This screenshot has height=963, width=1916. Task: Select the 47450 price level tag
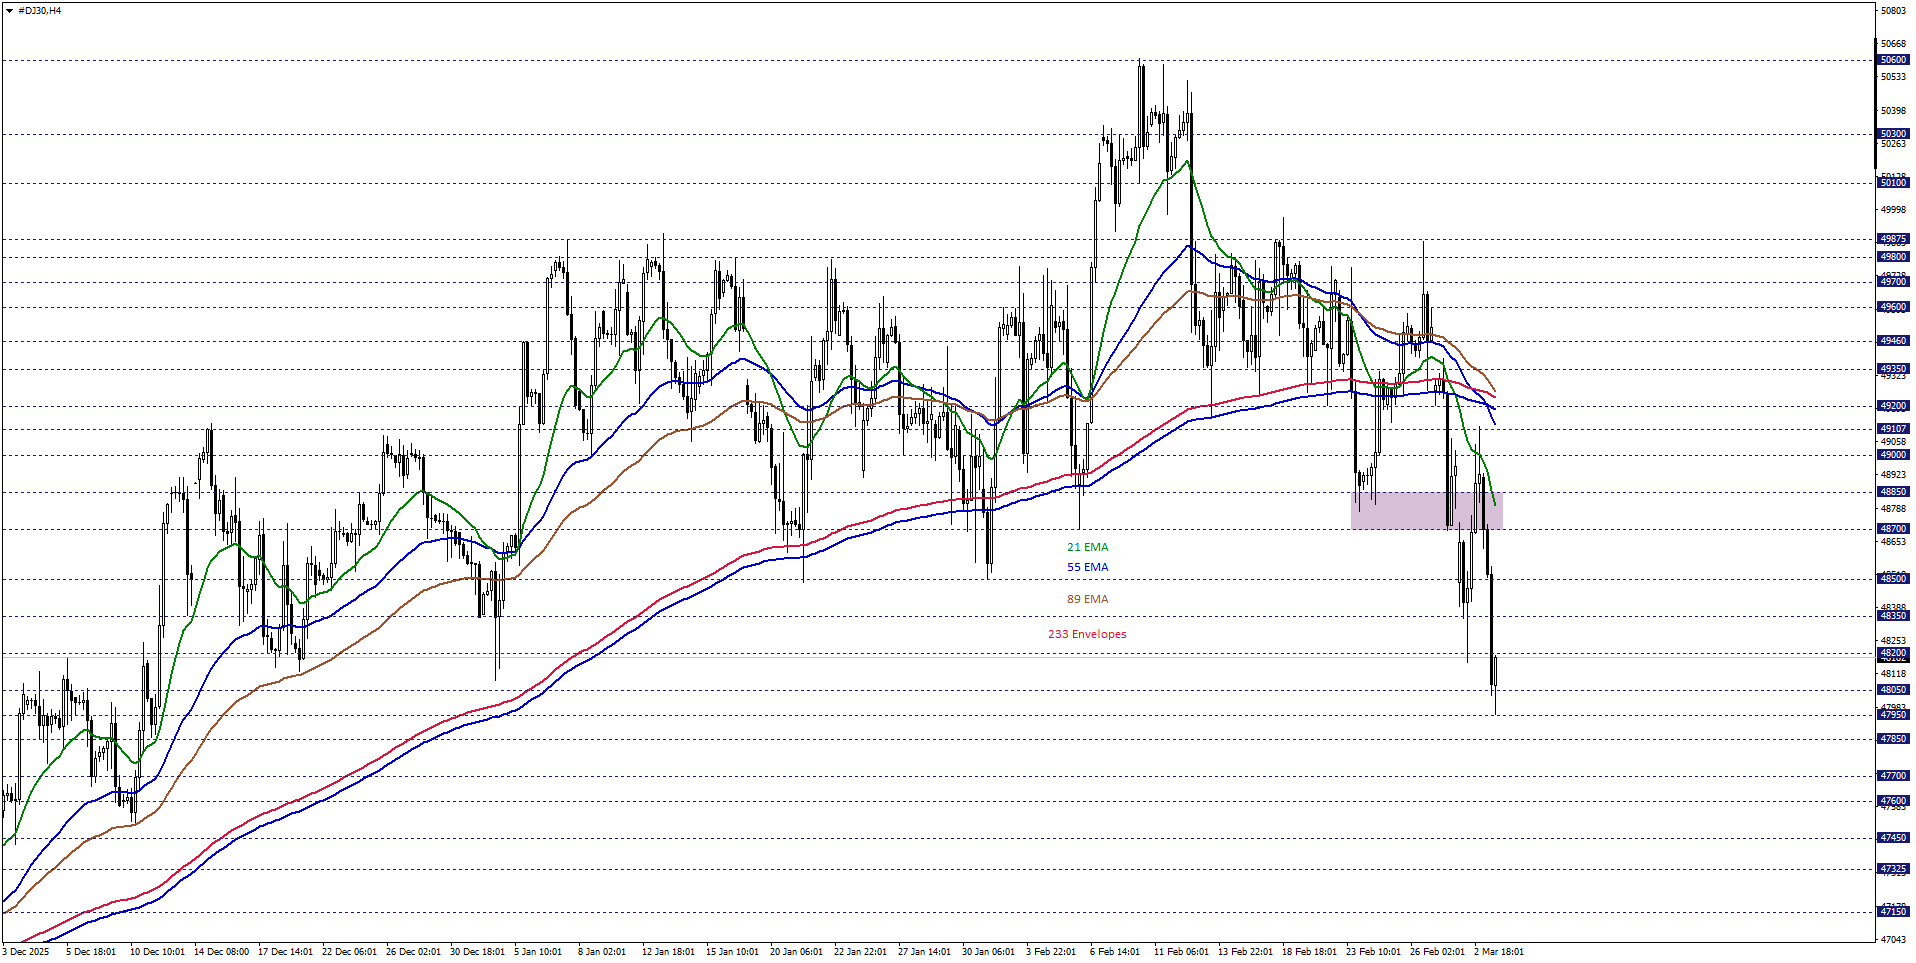pos(1893,838)
